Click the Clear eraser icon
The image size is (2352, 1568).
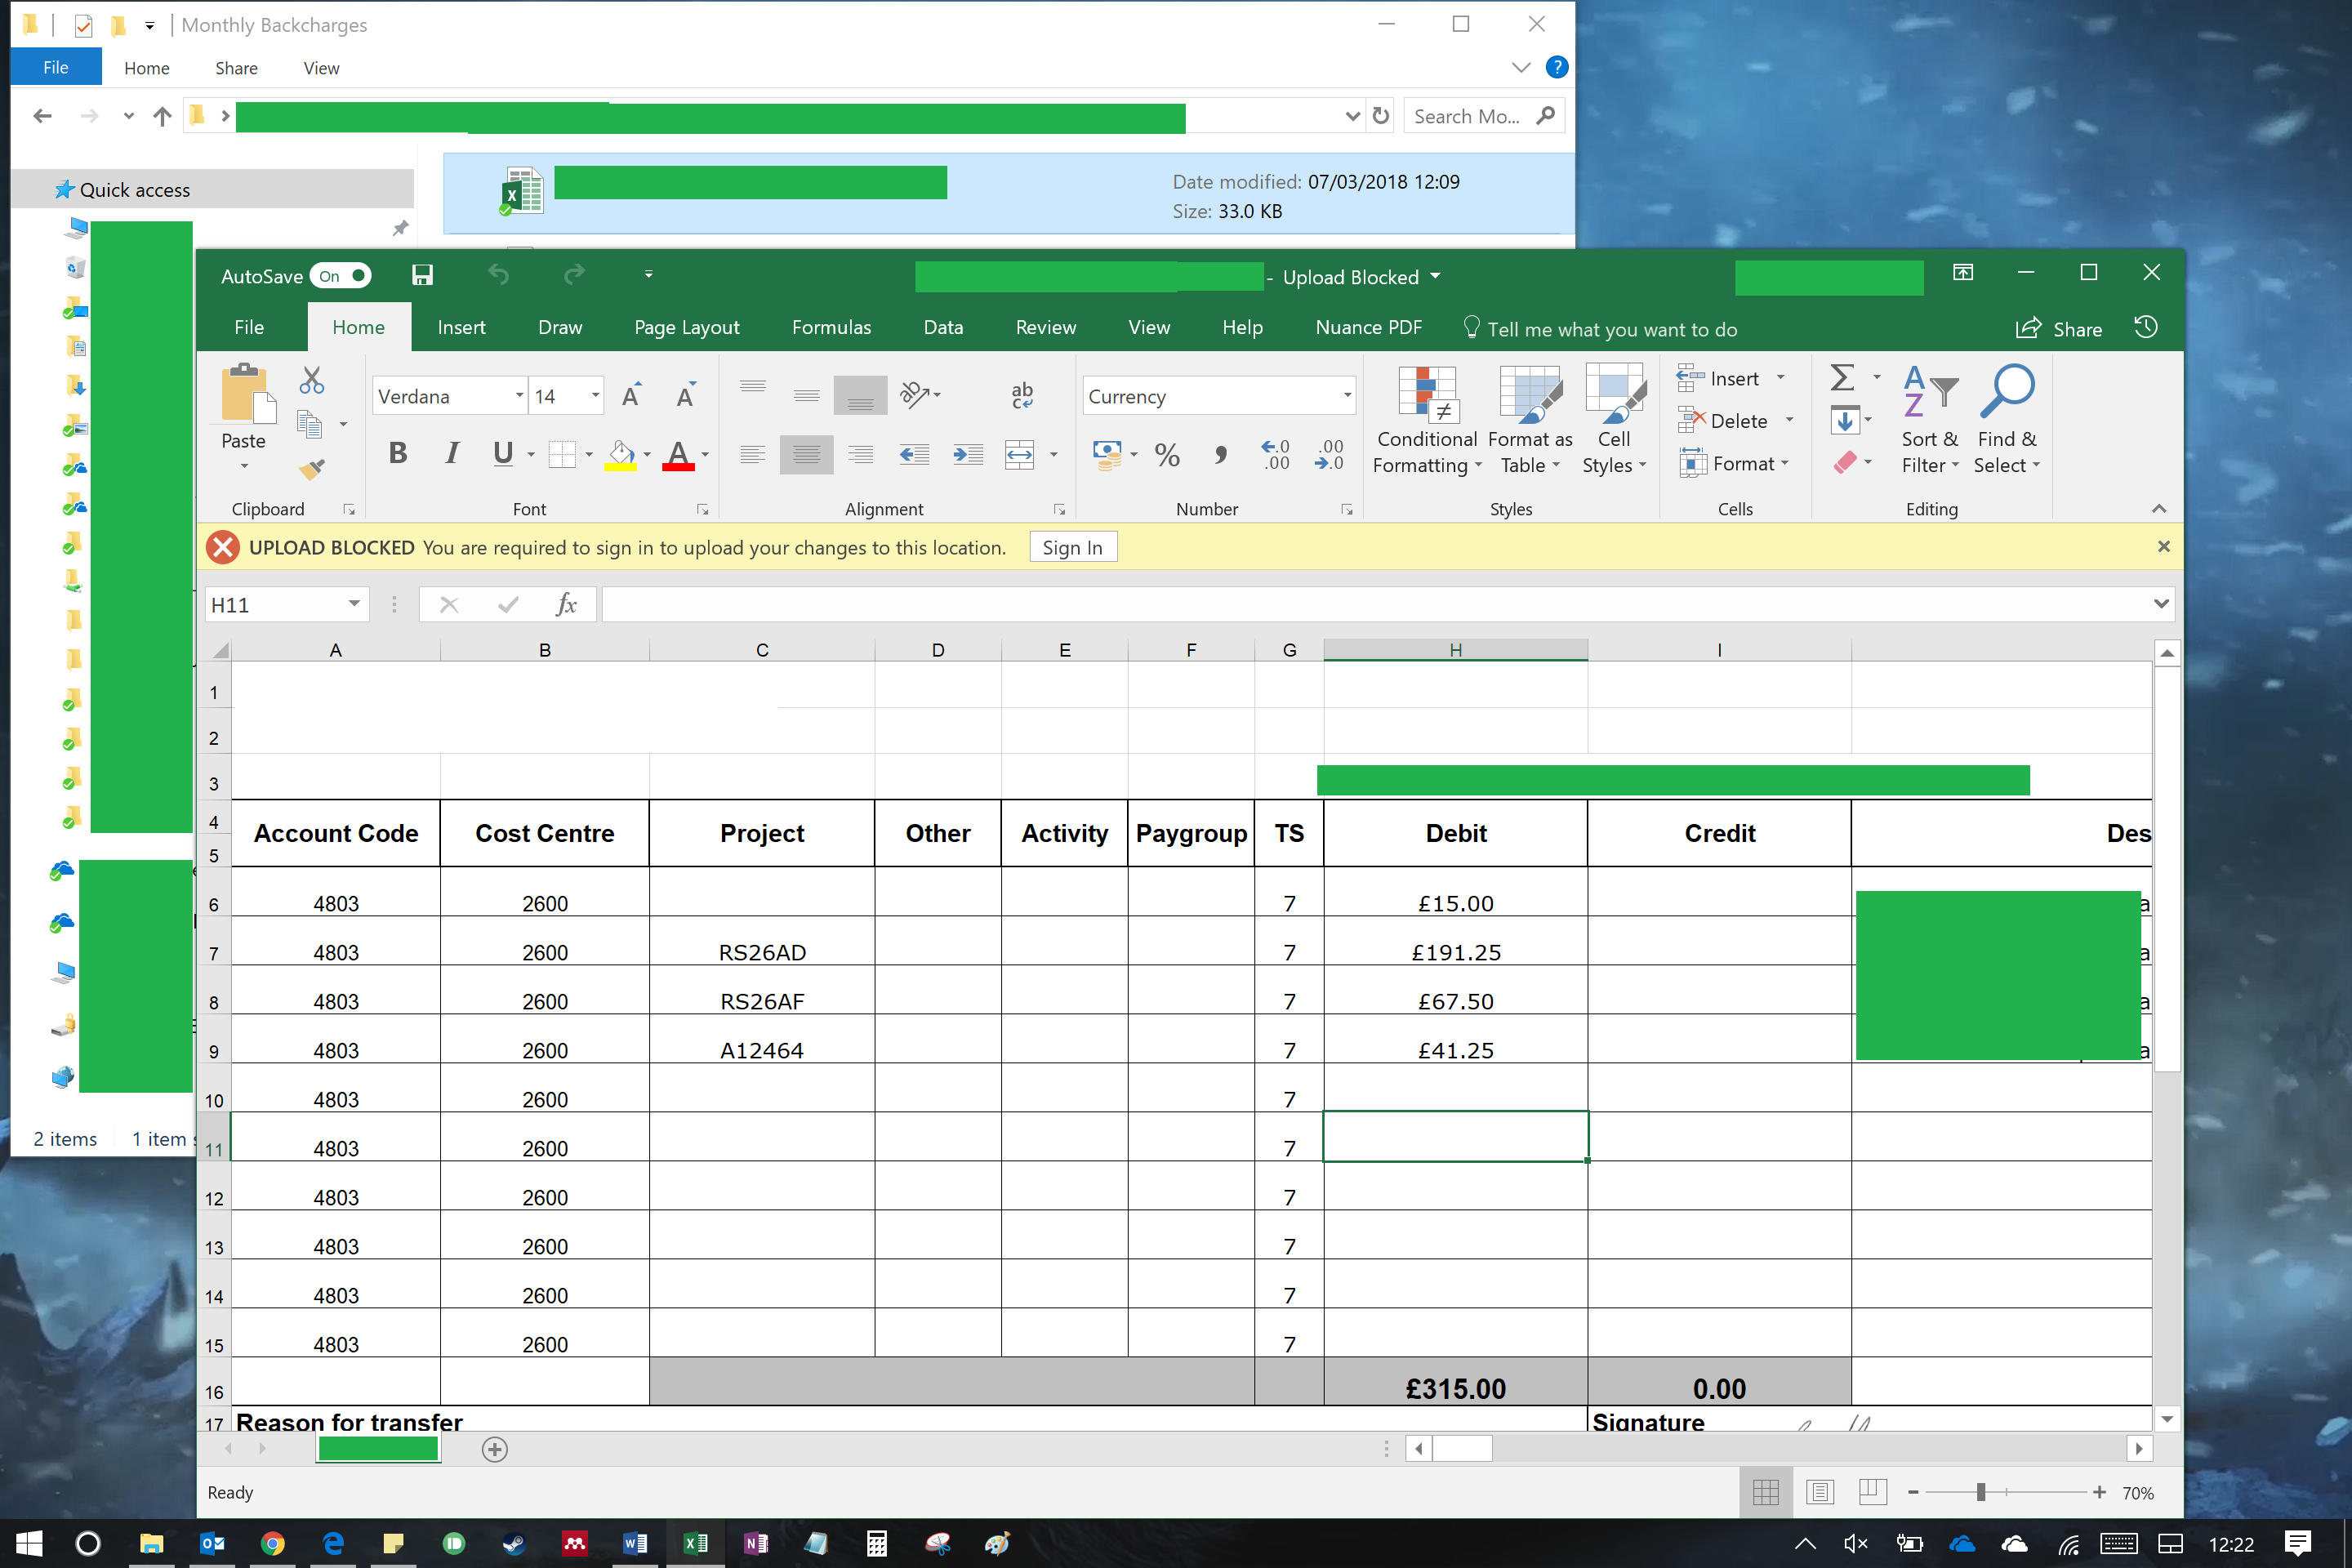pyautogui.click(x=1846, y=463)
